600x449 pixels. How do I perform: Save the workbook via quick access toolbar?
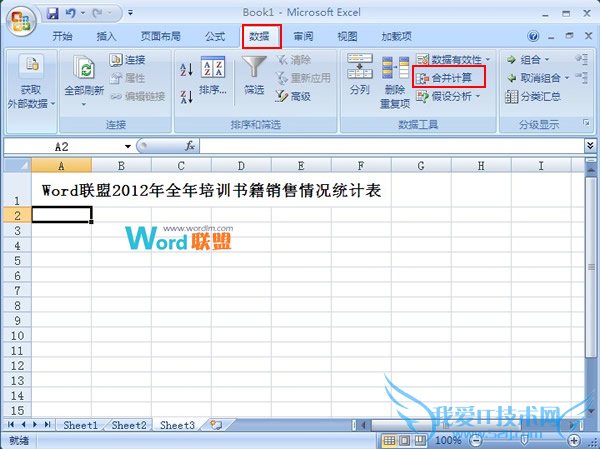coord(52,13)
